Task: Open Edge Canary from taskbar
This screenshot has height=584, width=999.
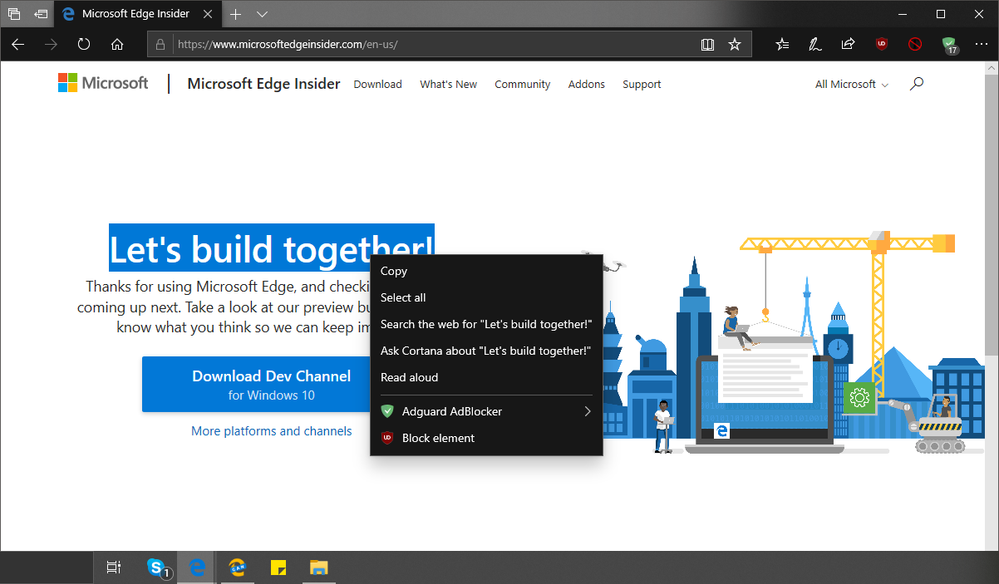Action: tap(237, 567)
